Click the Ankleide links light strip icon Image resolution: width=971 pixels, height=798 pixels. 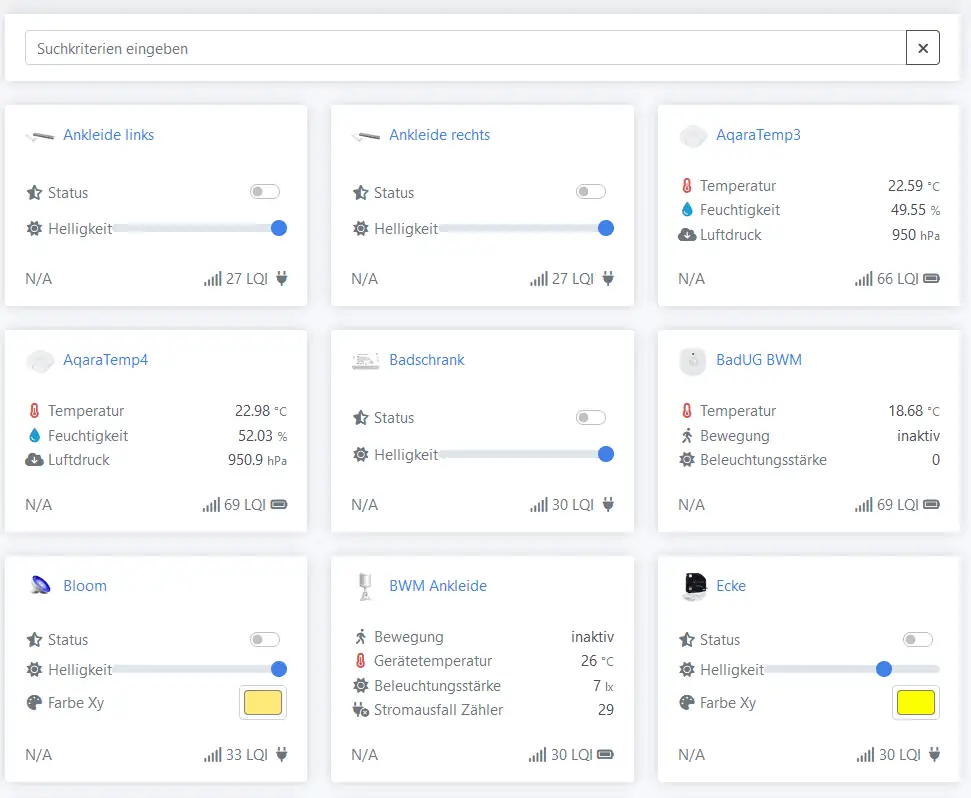pos(40,136)
